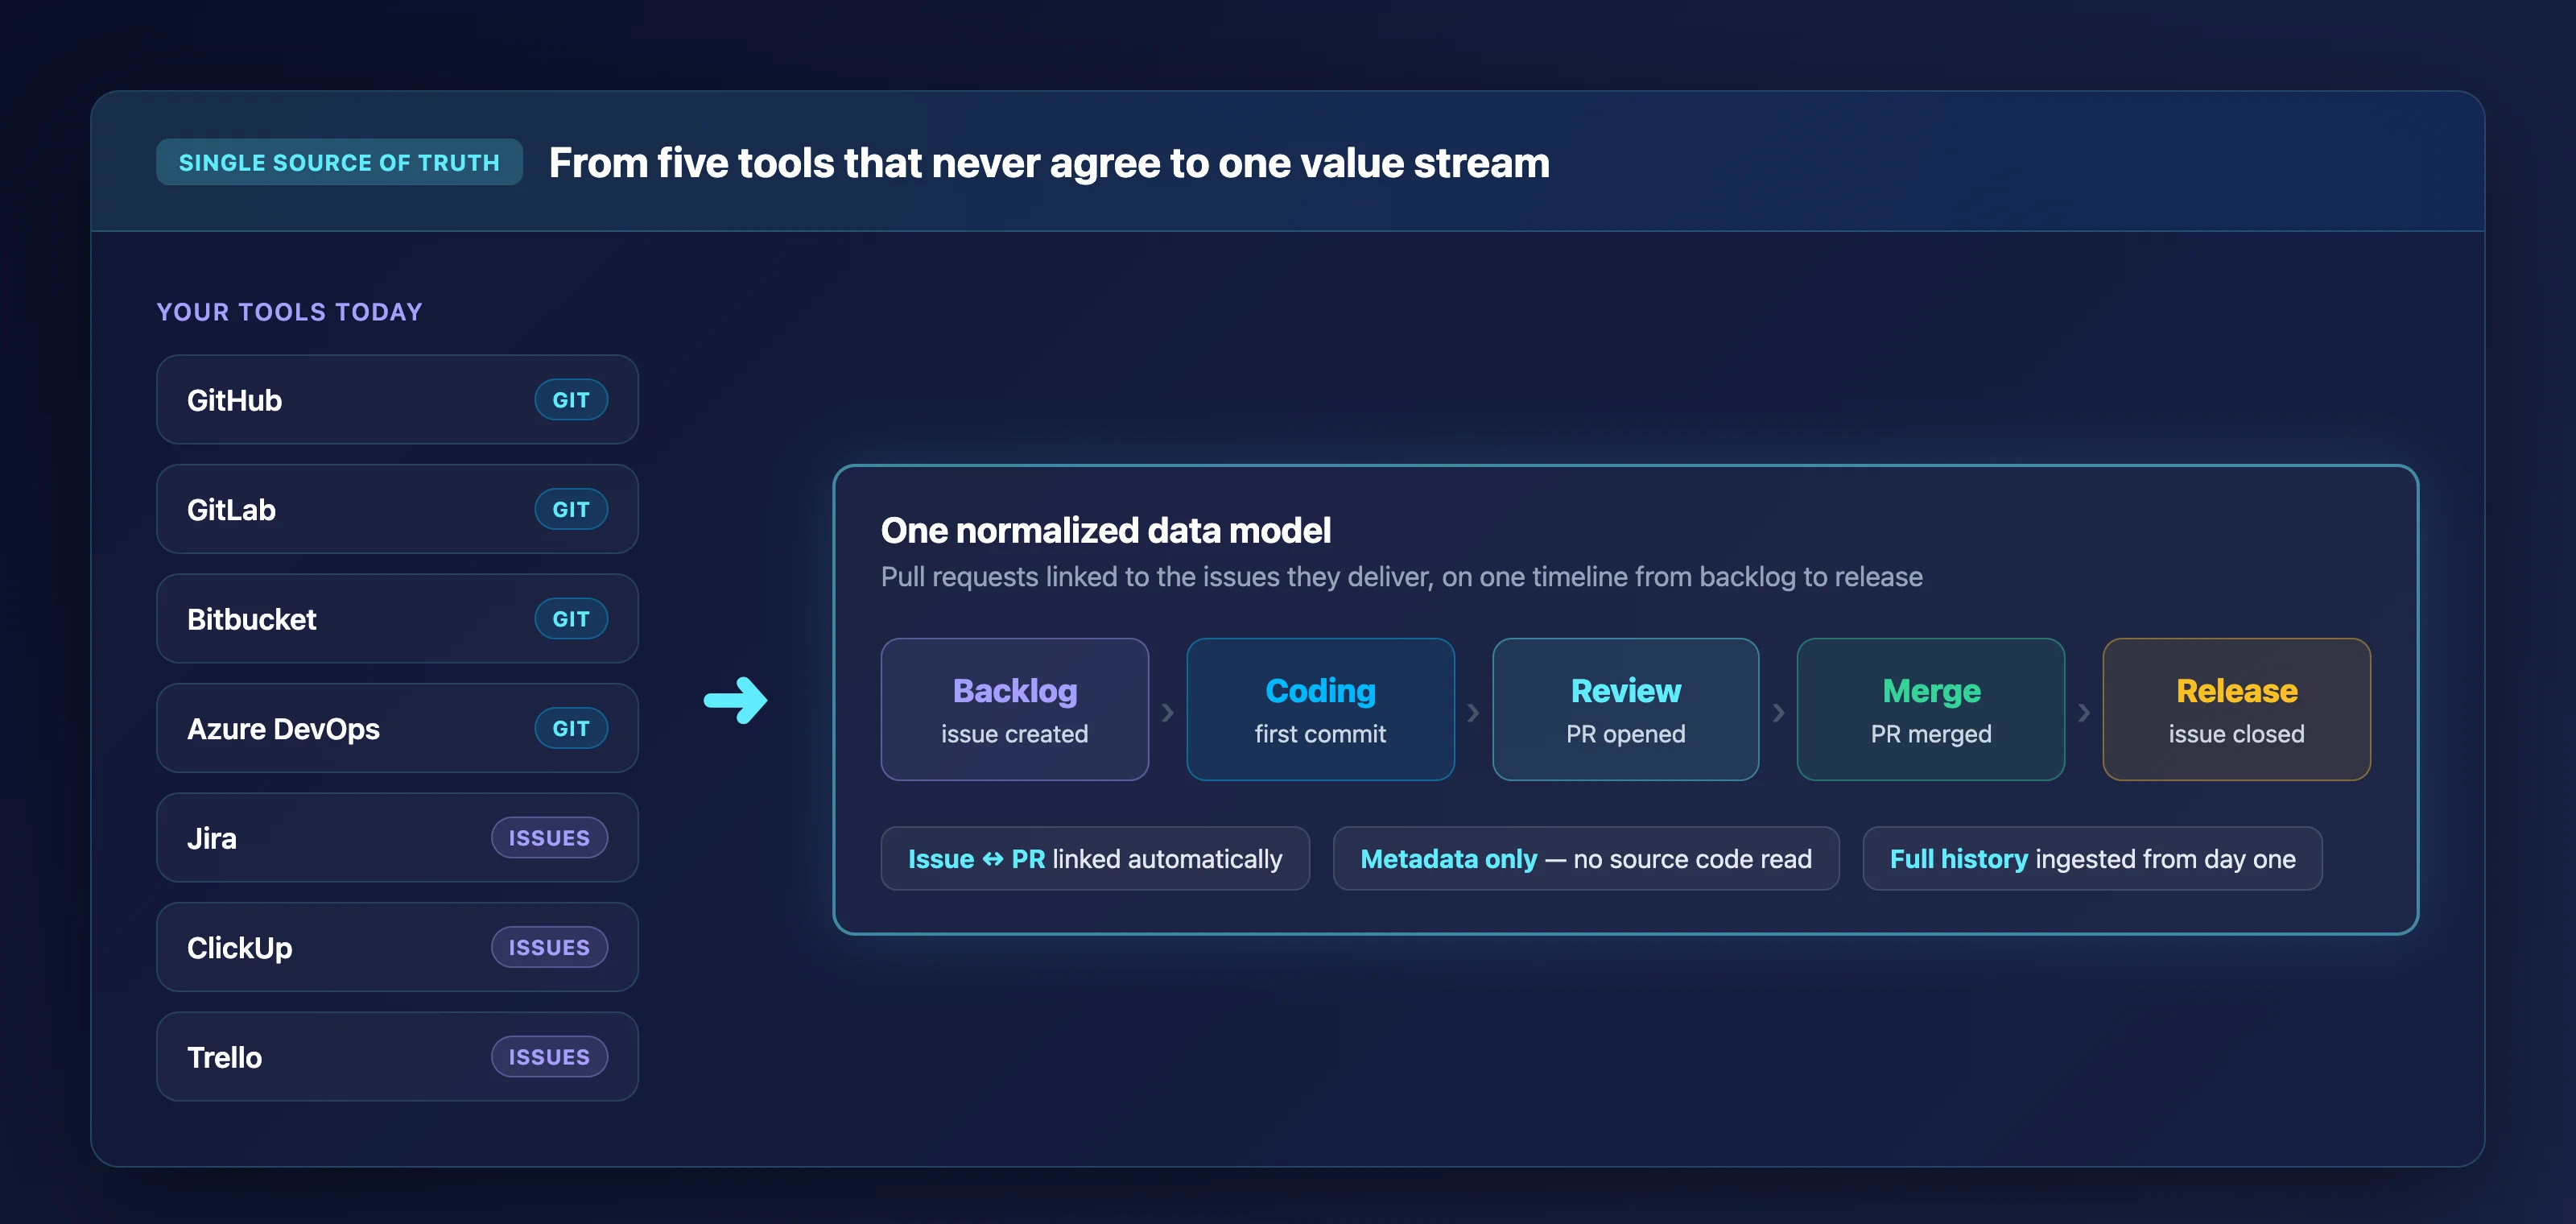
Task: Open the Merge stage card
Action: [x=1931, y=709]
